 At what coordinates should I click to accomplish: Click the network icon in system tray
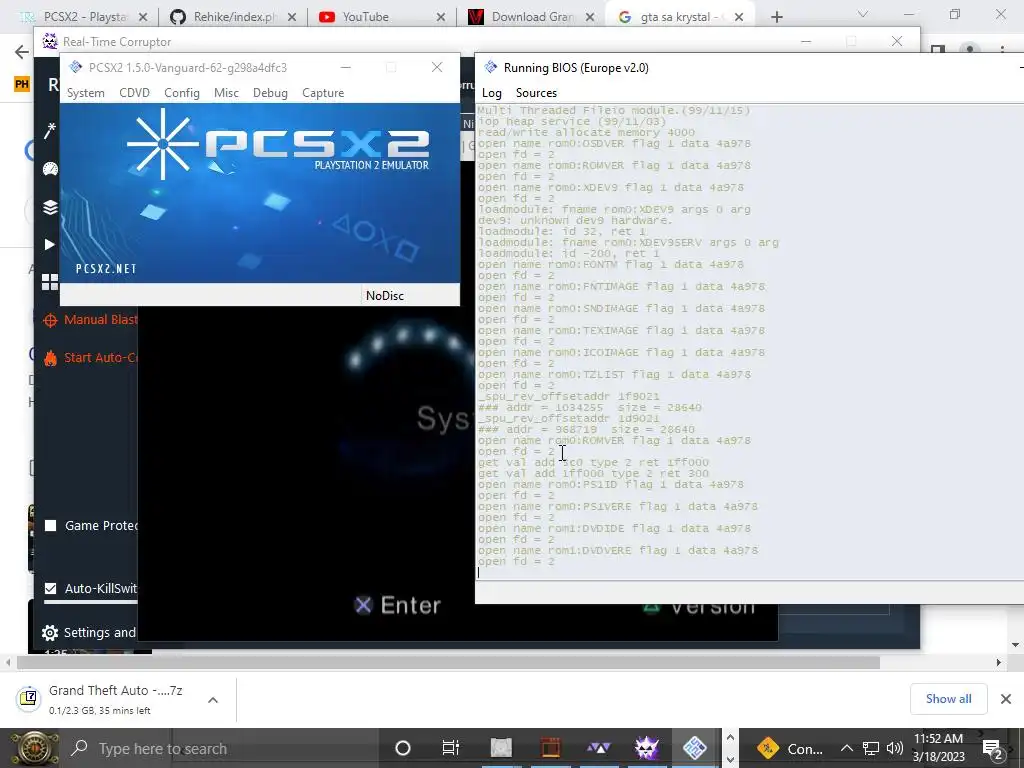(871, 748)
